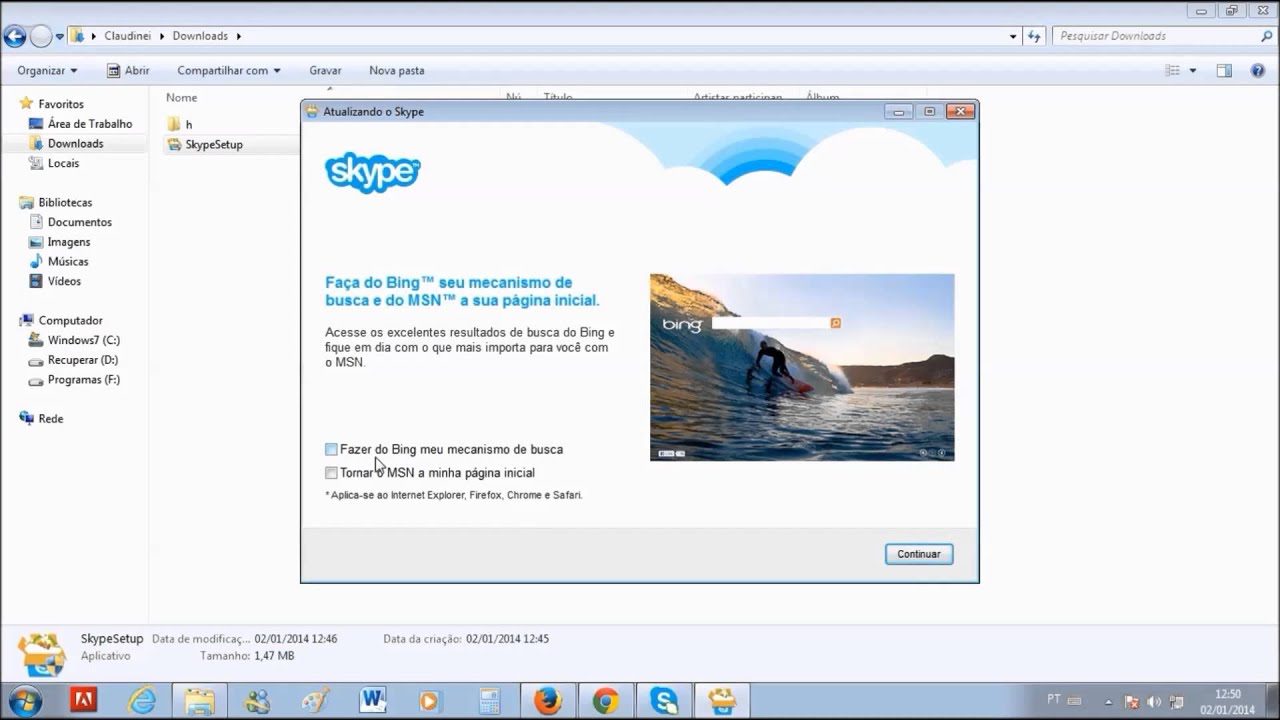Open the address bar history dropdown

pyautogui.click(x=1013, y=36)
